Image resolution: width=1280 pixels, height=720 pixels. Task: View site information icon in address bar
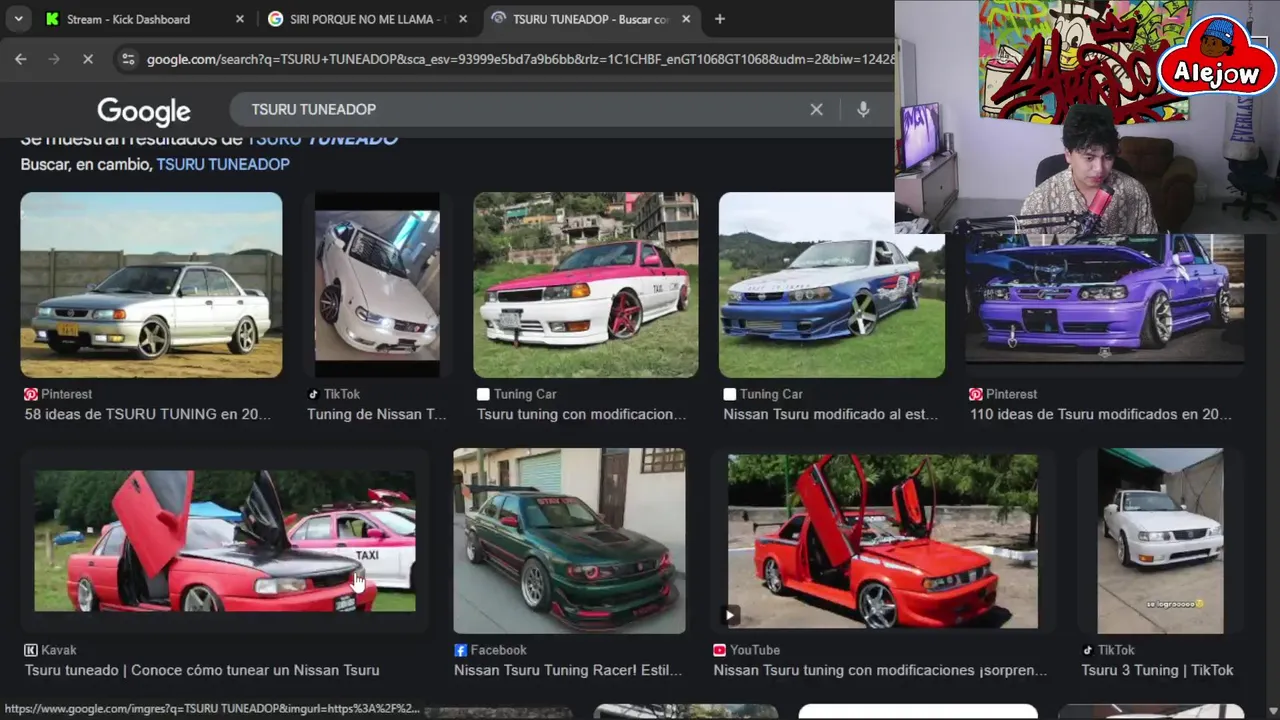pos(128,60)
